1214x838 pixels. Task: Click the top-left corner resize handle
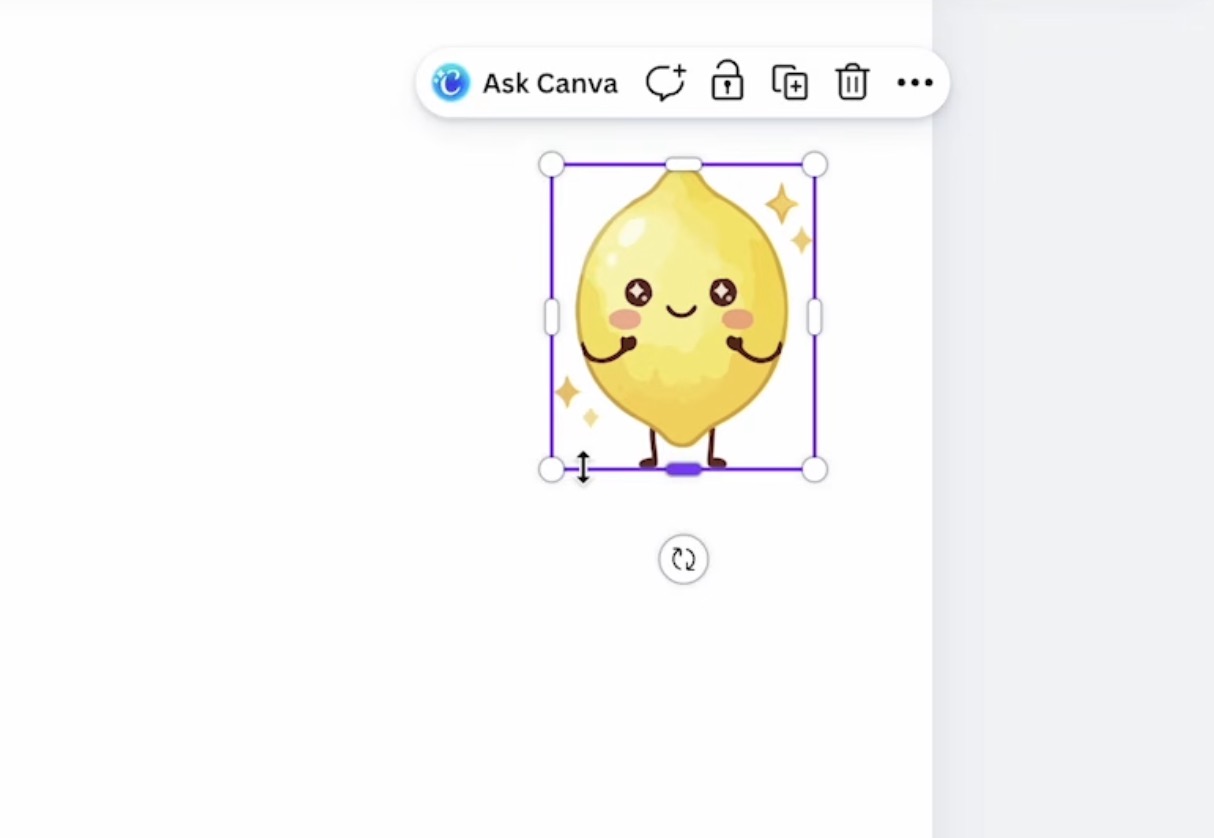point(552,164)
